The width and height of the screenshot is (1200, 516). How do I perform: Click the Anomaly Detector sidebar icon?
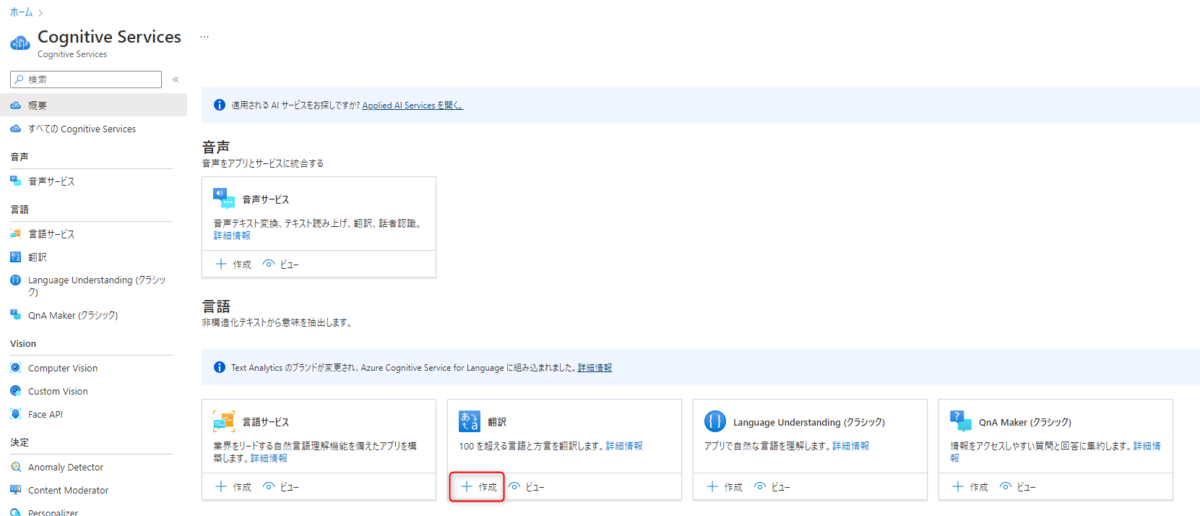tap(15, 467)
